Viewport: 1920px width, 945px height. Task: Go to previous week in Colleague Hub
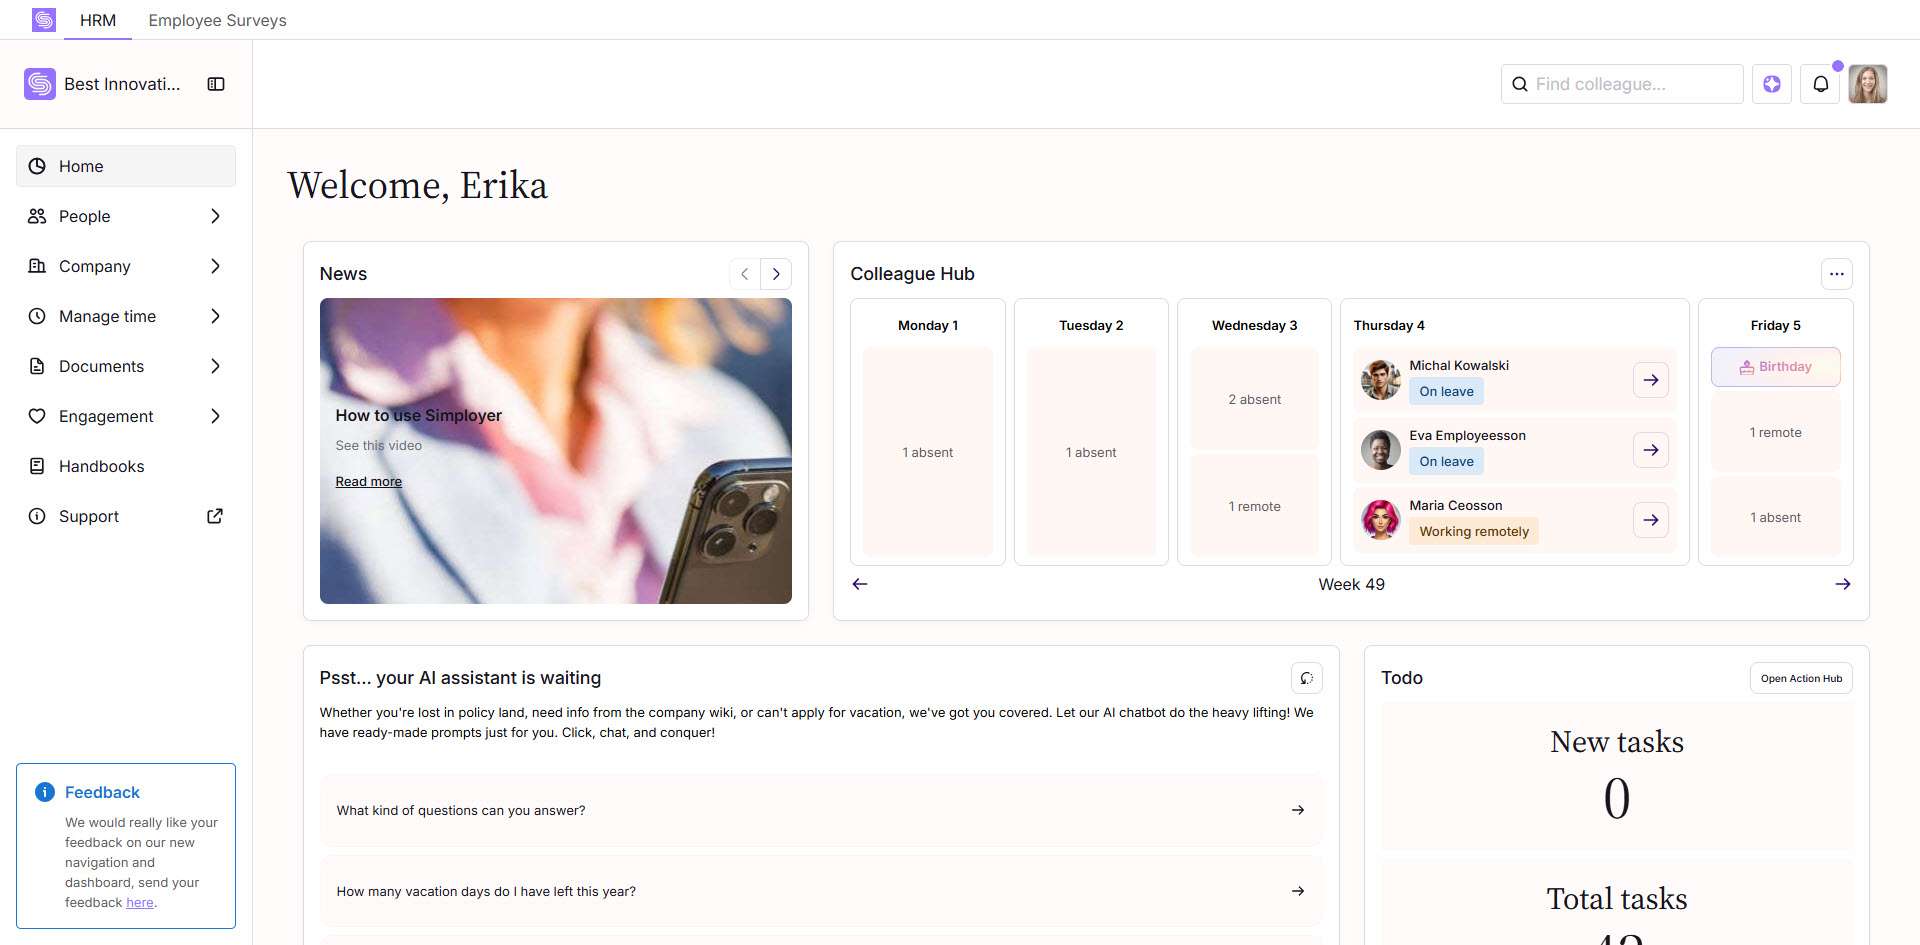tap(860, 584)
